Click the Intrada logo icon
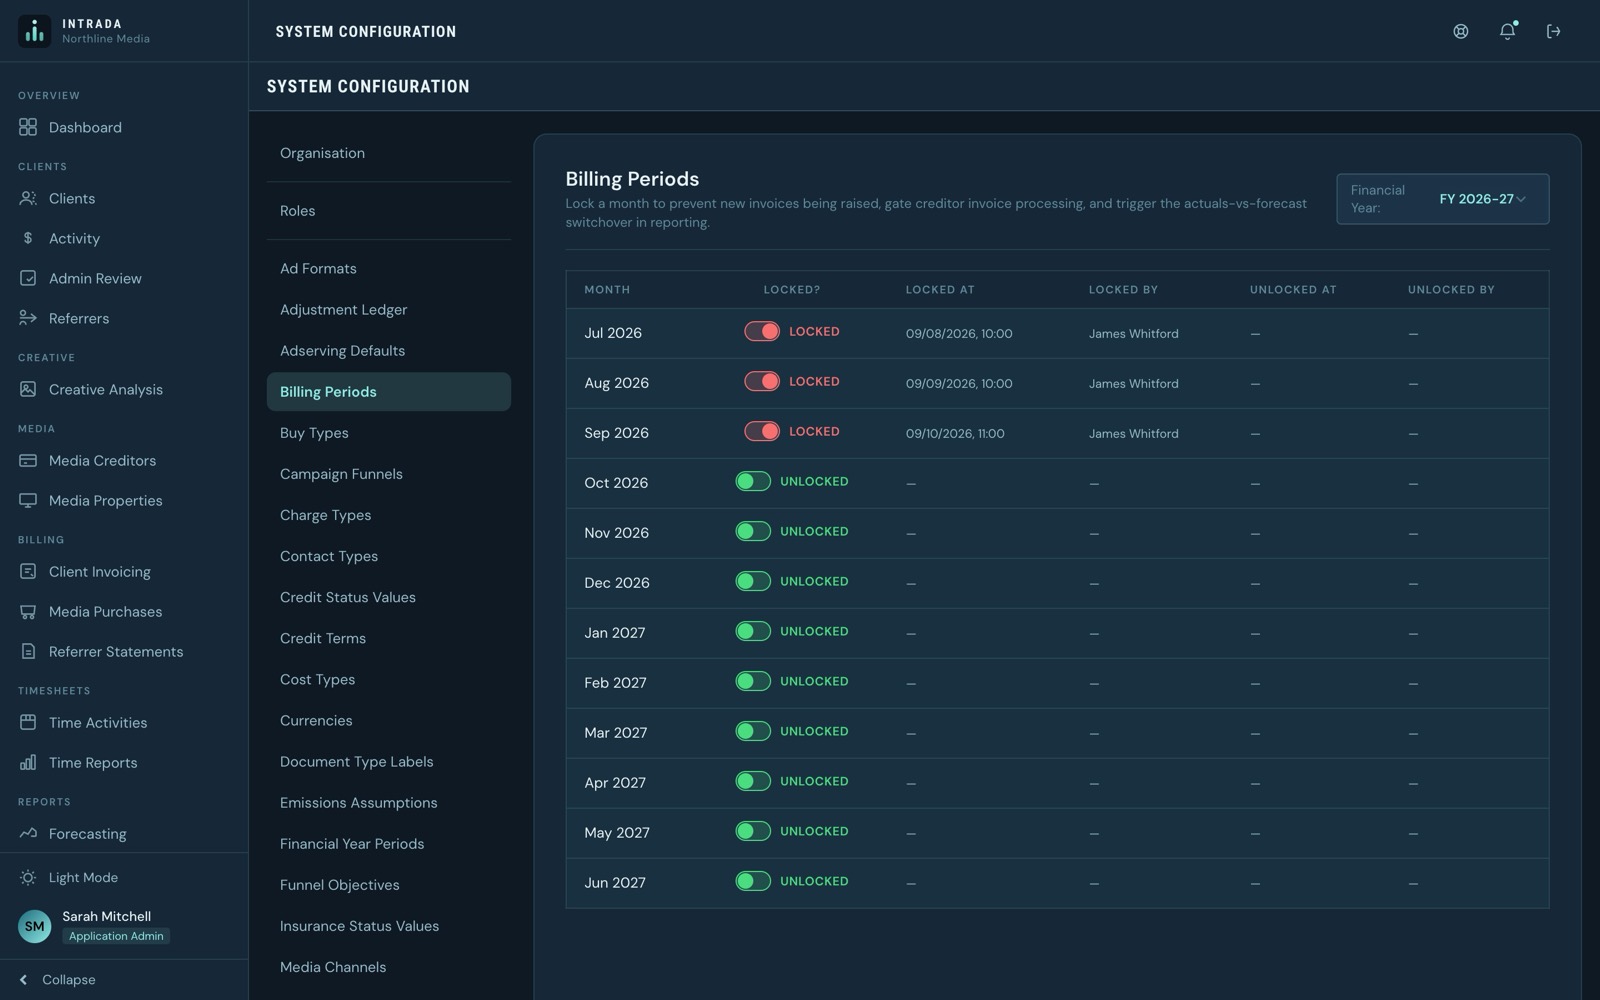The image size is (1600, 1000). tap(34, 31)
